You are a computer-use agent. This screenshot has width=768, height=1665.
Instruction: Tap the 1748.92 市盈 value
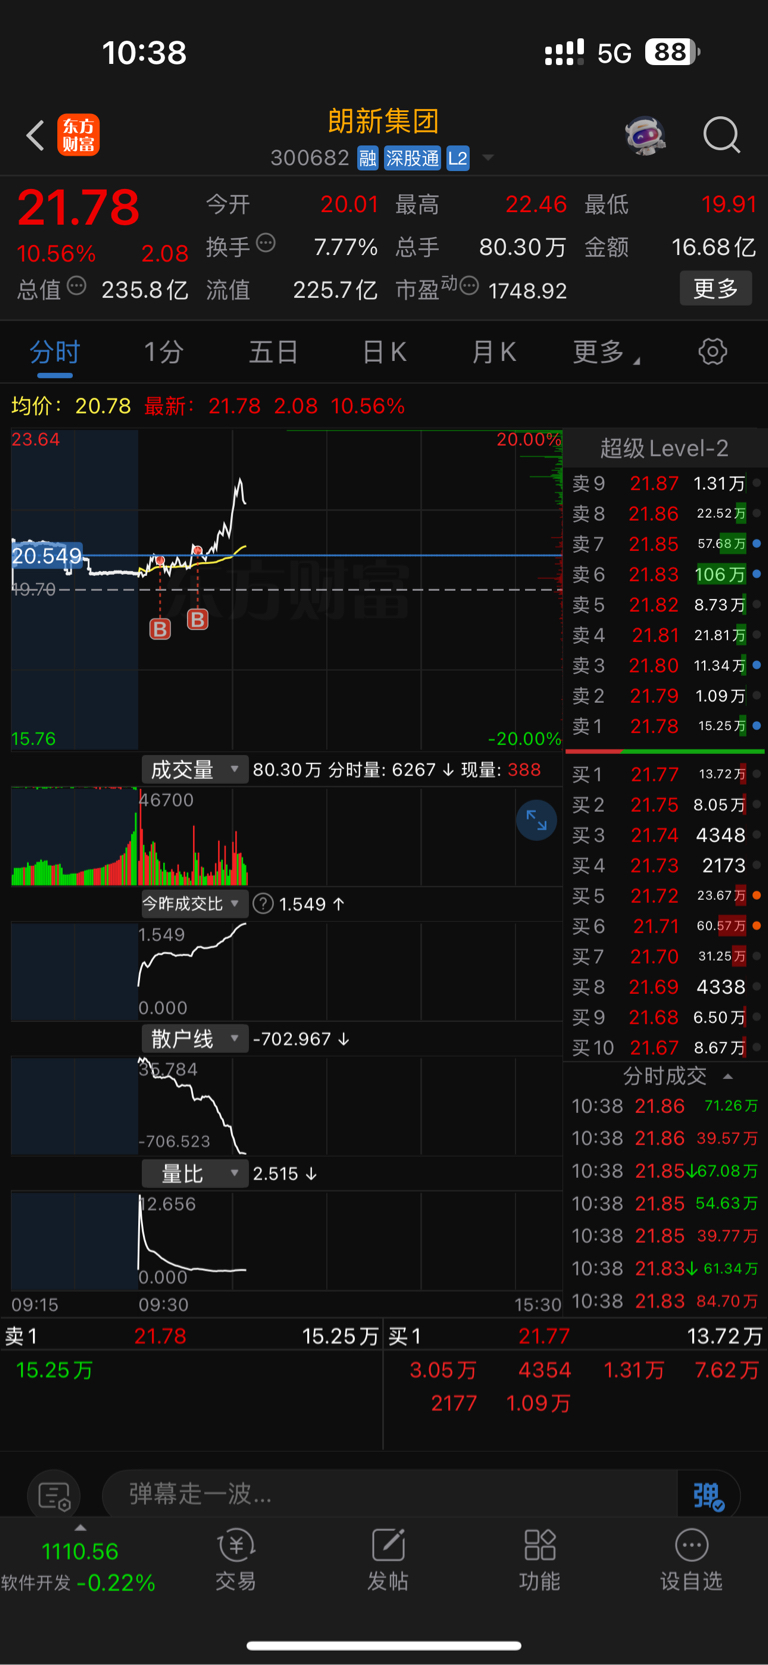click(528, 291)
